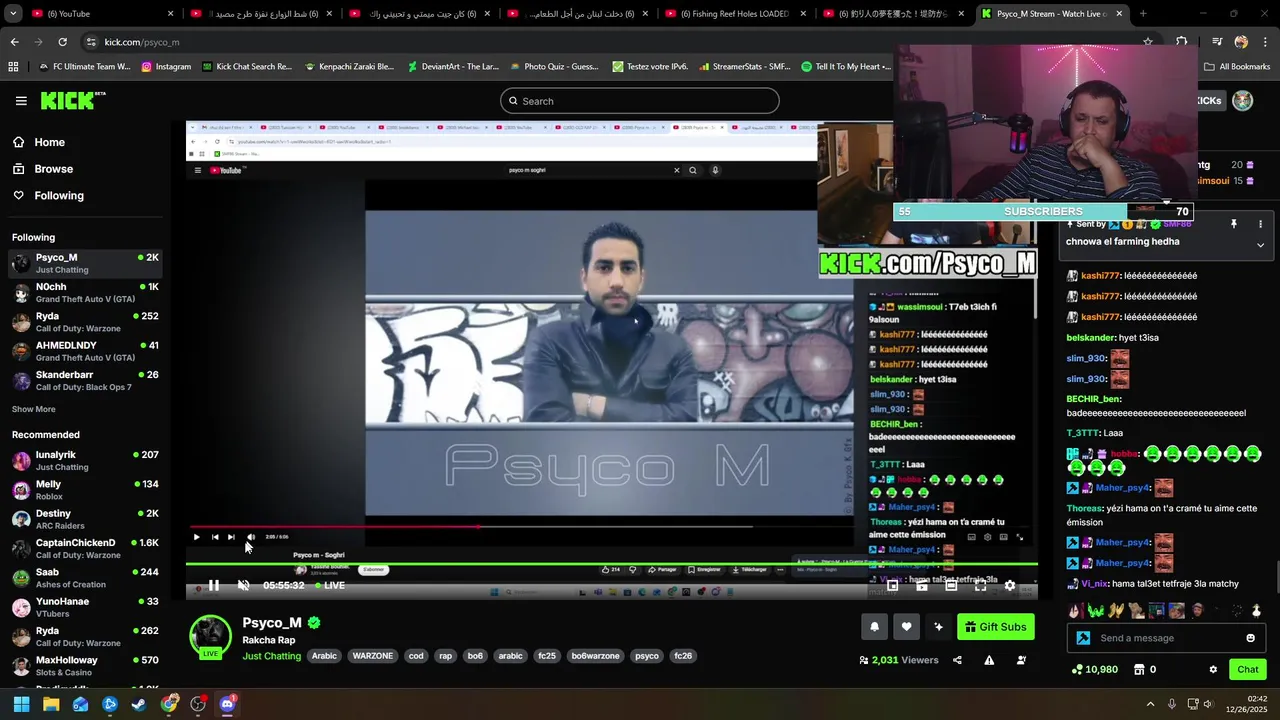The width and height of the screenshot is (1280, 720).
Task: Open Steam from taskbar
Action: point(139,704)
